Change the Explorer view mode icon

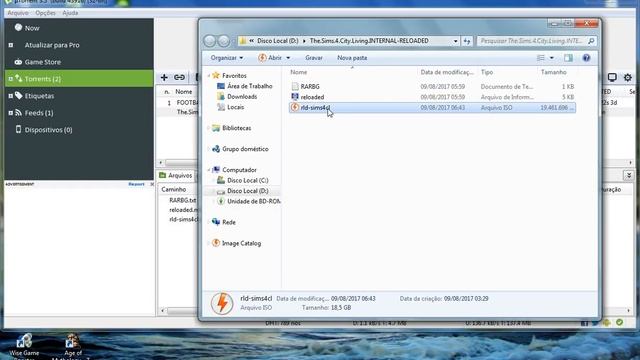(x=541, y=58)
